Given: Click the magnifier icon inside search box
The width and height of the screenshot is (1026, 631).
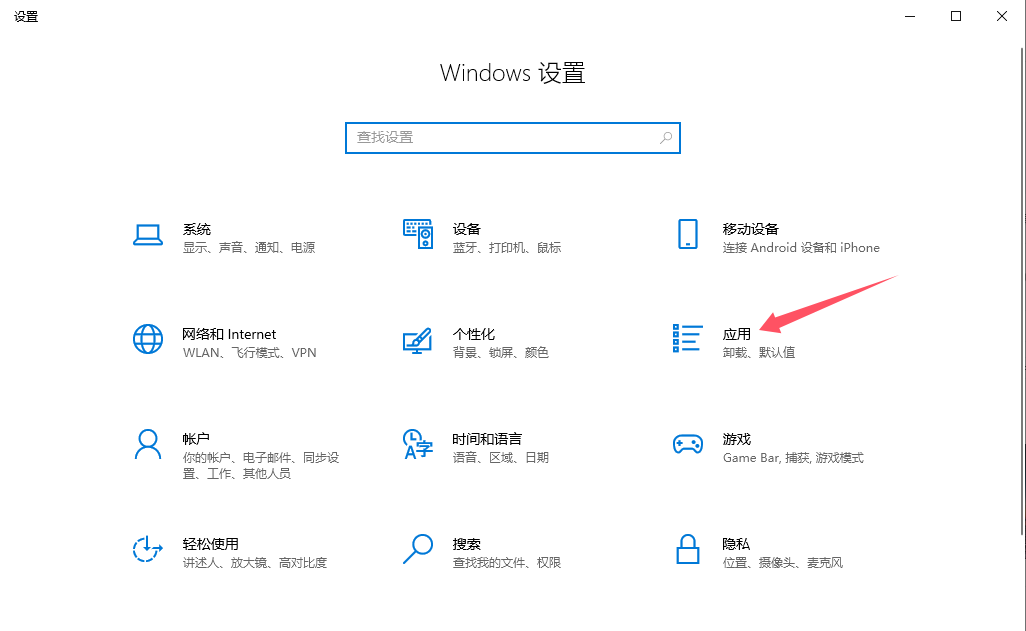Looking at the screenshot, I should point(666,137).
